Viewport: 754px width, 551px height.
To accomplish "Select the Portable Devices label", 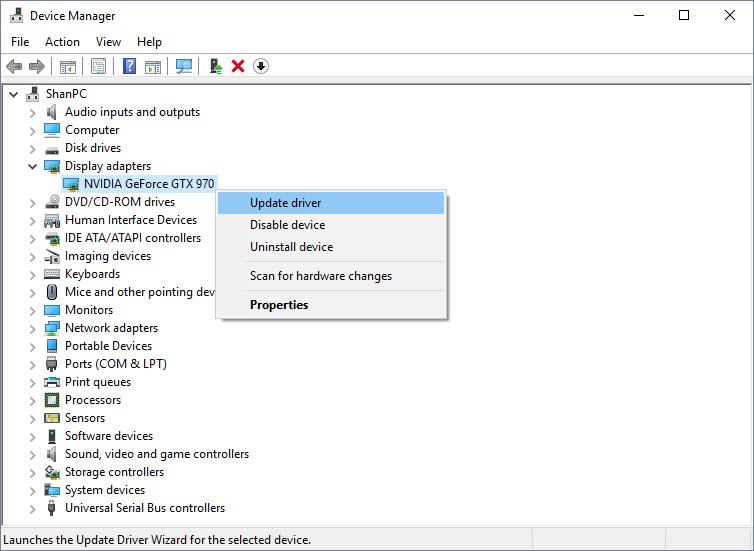I will tap(109, 346).
